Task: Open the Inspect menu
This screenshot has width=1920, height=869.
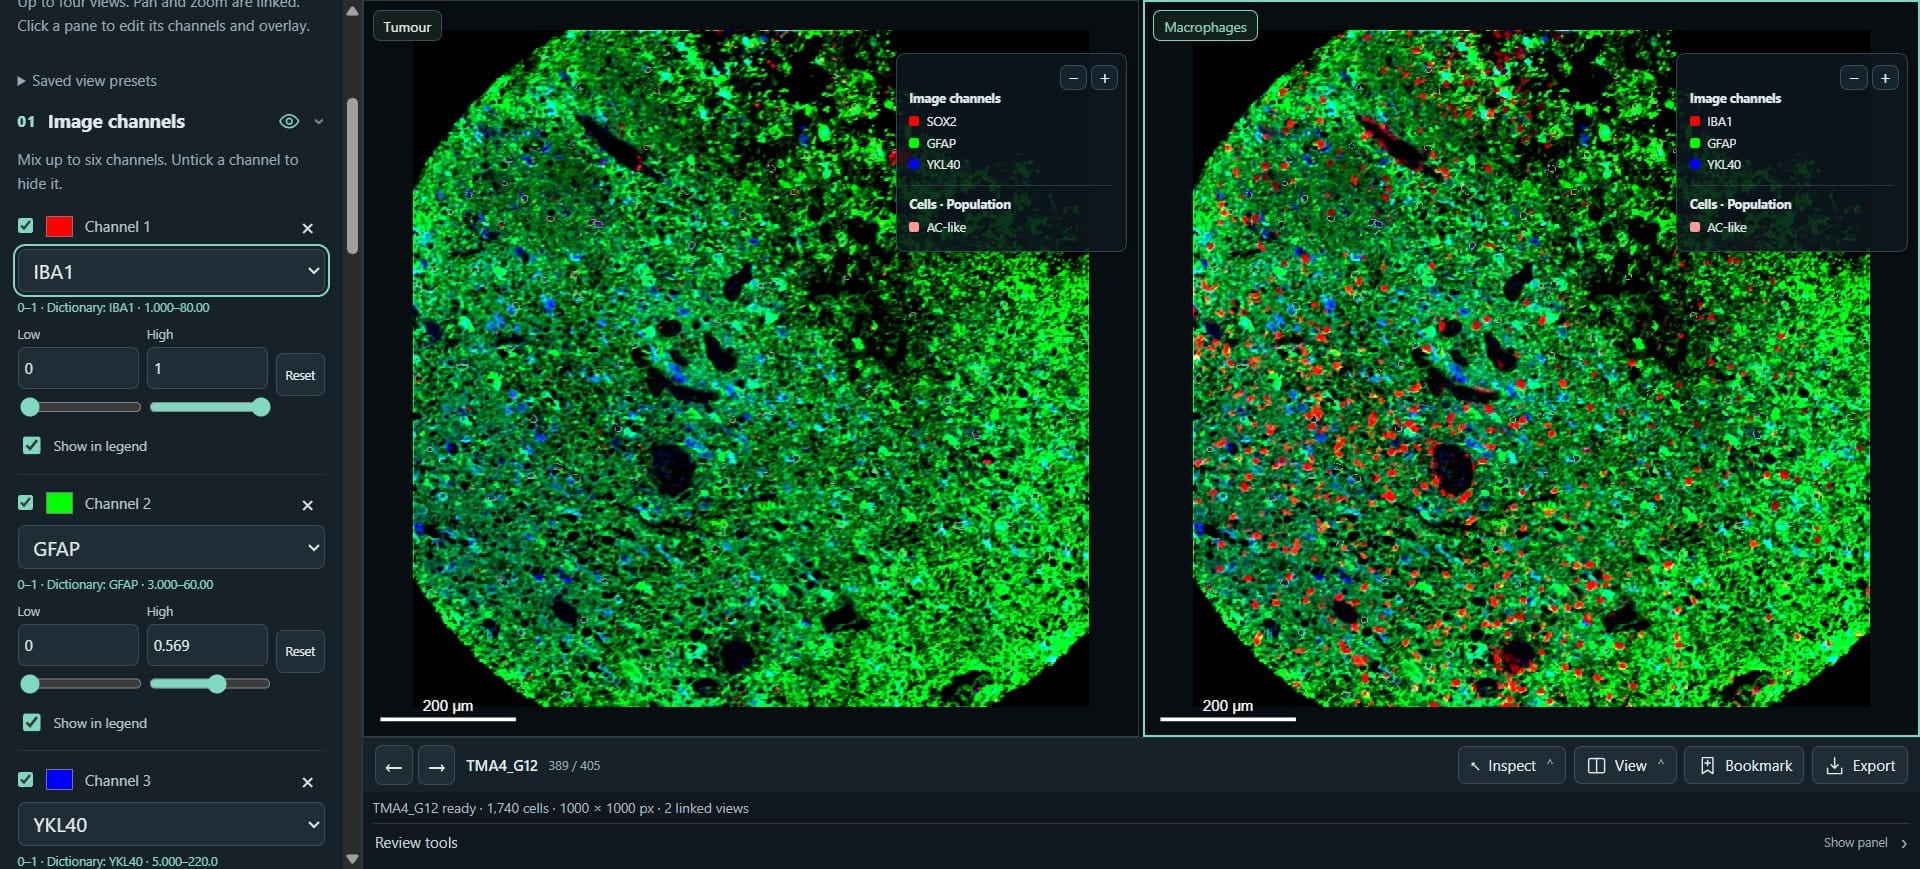Action: pyautogui.click(x=1511, y=766)
